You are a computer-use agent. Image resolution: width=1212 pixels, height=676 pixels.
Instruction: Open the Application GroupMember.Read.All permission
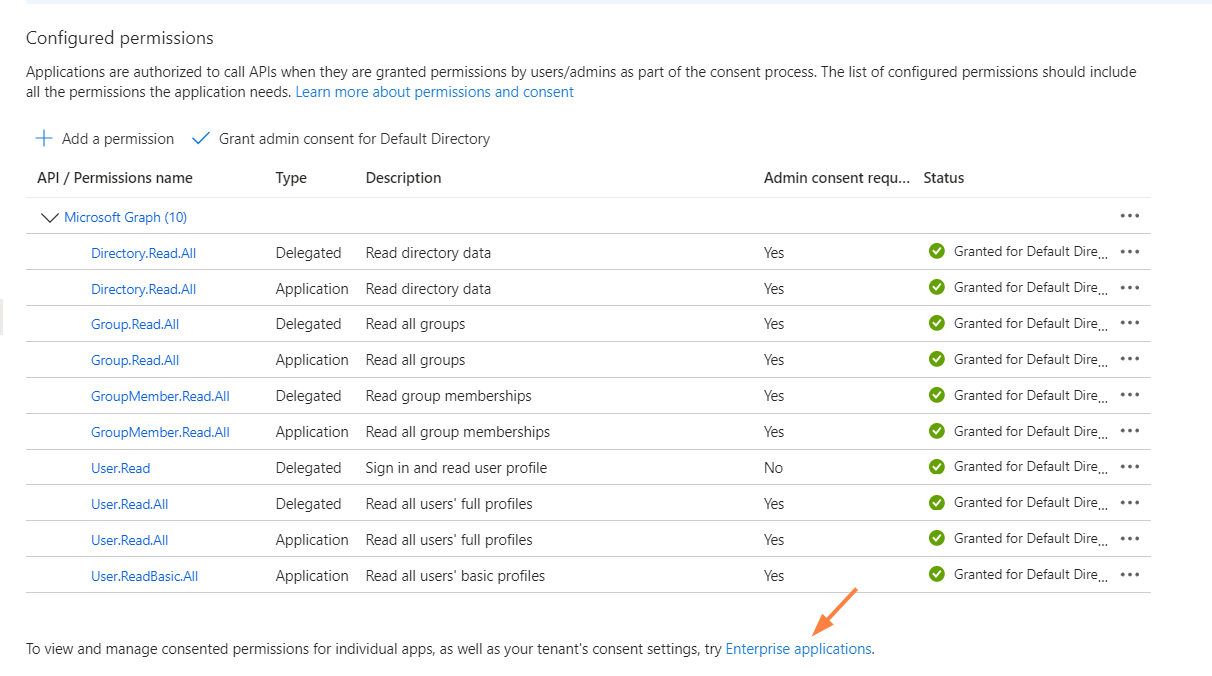160,432
